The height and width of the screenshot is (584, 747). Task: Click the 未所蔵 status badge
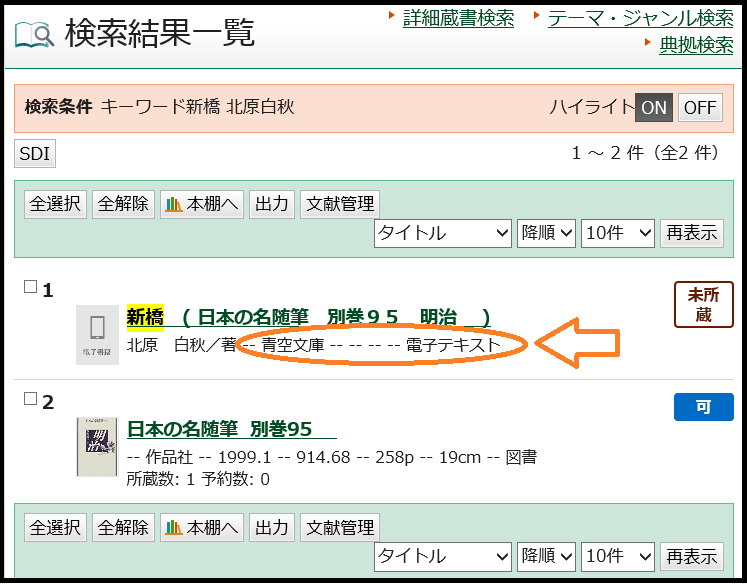[704, 305]
